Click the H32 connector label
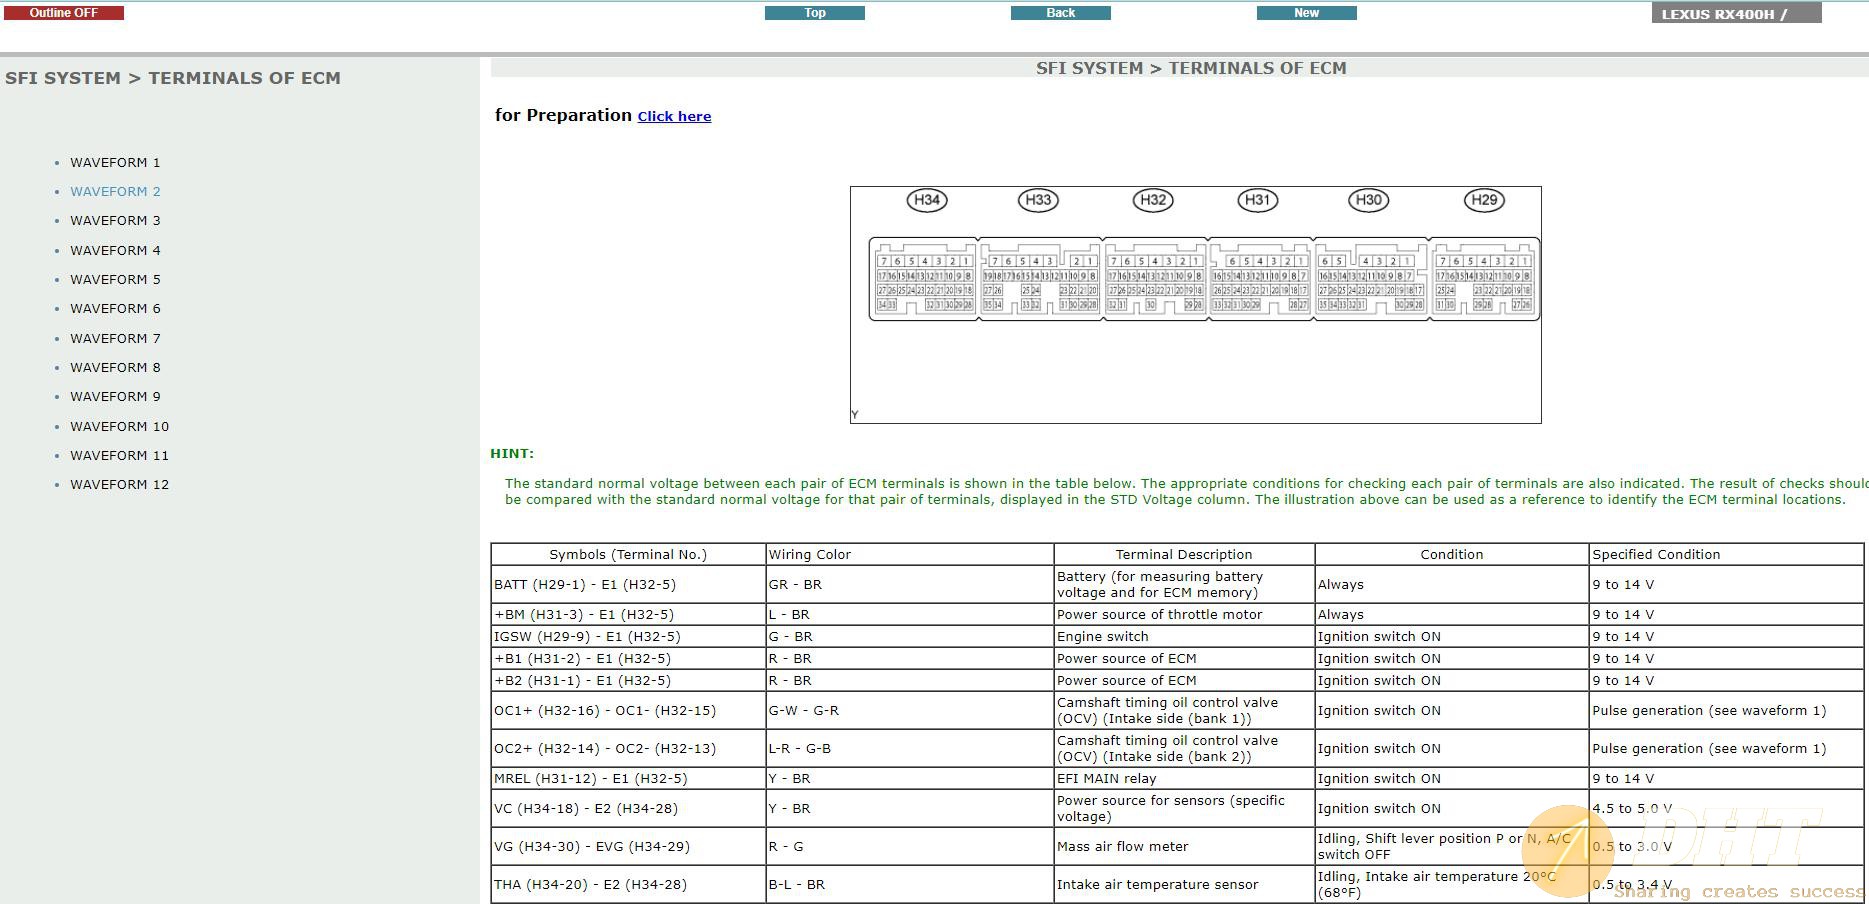The image size is (1869, 904). (1153, 200)
